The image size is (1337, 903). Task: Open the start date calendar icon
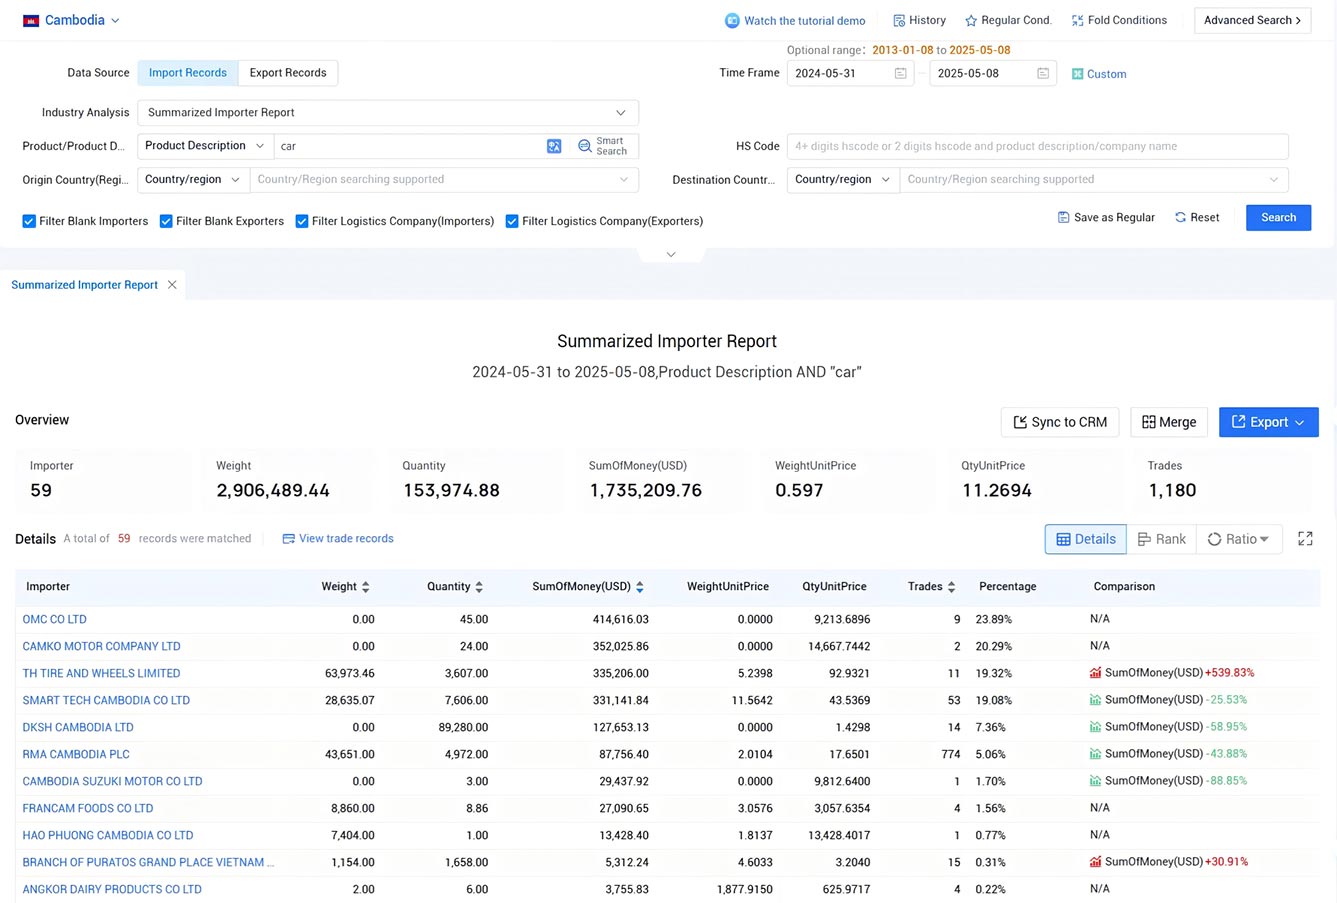[x=900, y=74]
